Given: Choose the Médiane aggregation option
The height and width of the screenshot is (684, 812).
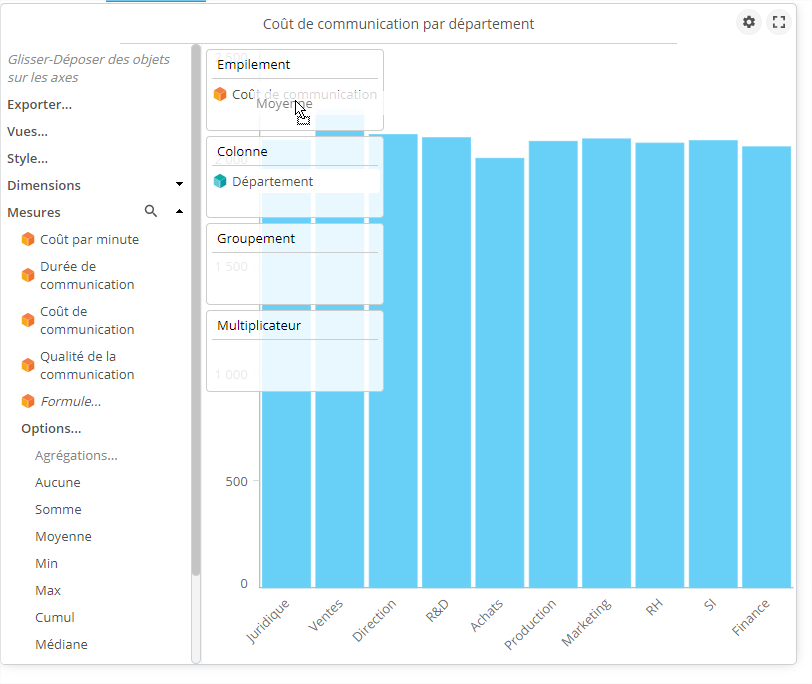Looking at the screenshot, I should (61, 645).
